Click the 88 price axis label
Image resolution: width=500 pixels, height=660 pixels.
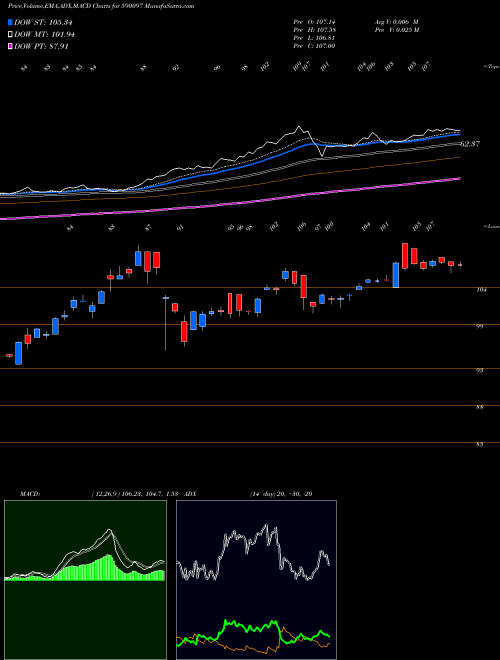[481, 407]
